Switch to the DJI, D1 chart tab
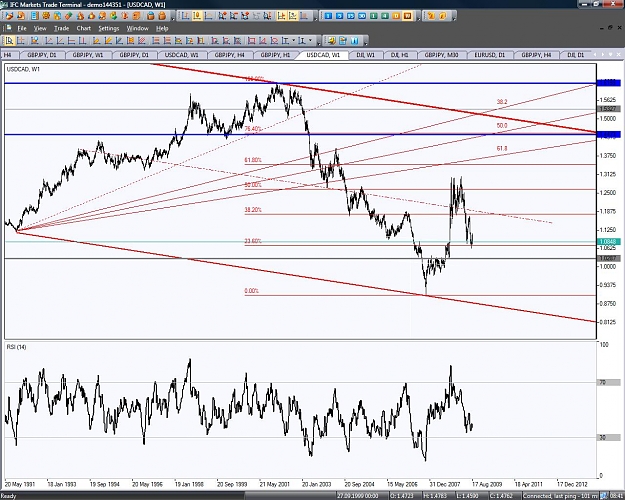The height and width of the screenshot is (500, 625). tap(576, 55)
